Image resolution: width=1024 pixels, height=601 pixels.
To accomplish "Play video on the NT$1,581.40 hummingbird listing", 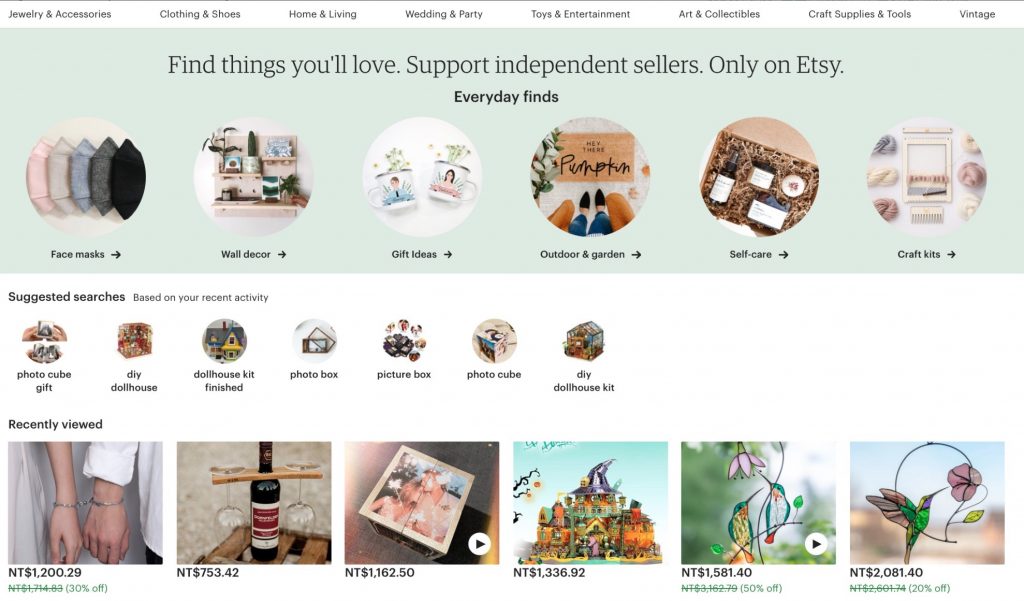I will click(816, 544).
